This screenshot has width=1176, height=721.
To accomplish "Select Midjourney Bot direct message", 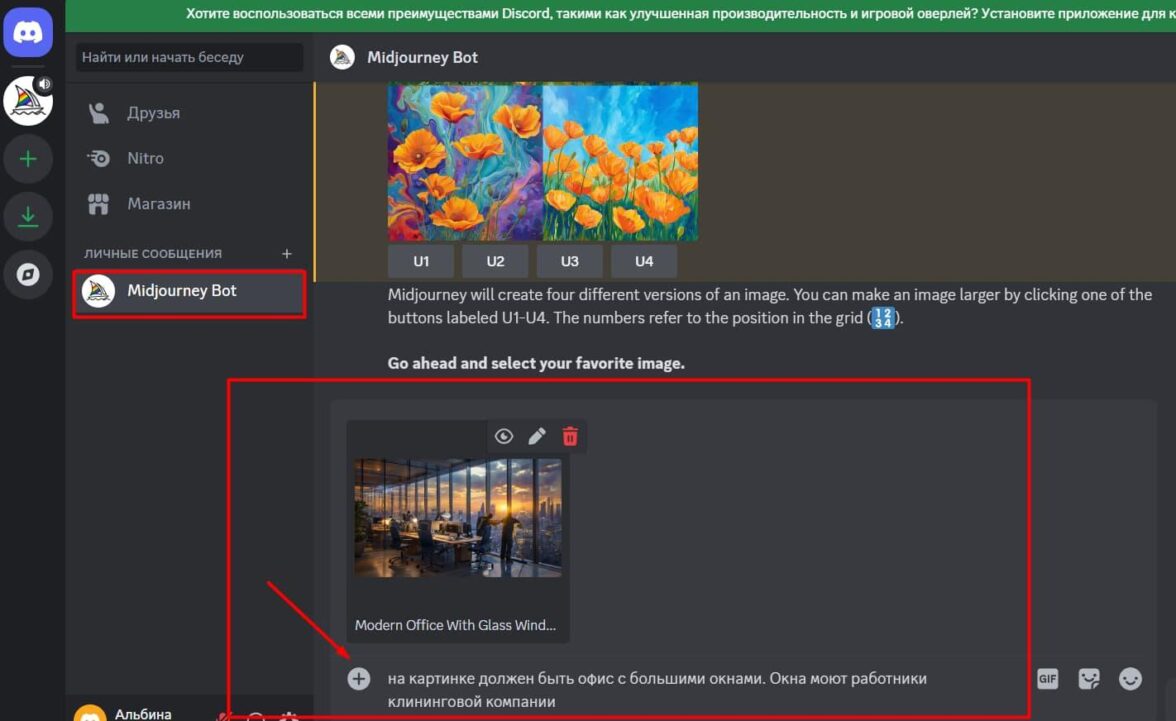I will (189, 291).
